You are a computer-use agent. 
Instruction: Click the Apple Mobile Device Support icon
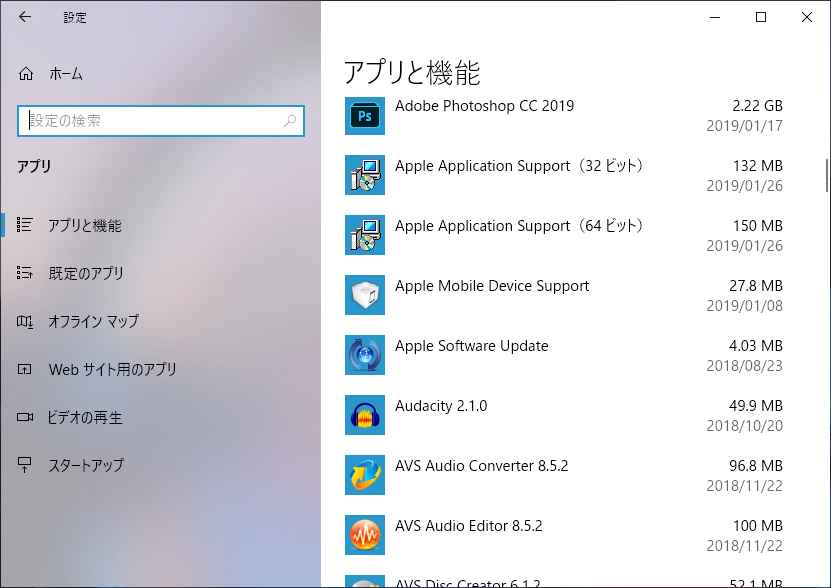tap(365, 295)
